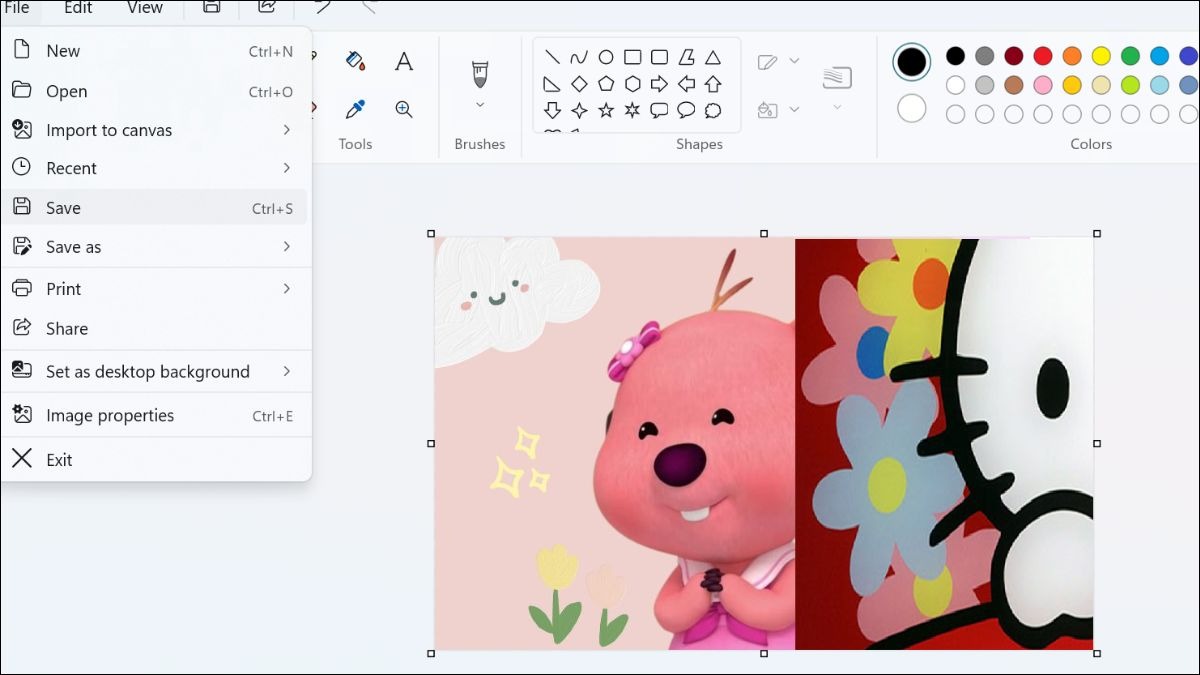The image size is (1200, 675).
Task: Choose the Pentagon shape
Action: [606, 84]
